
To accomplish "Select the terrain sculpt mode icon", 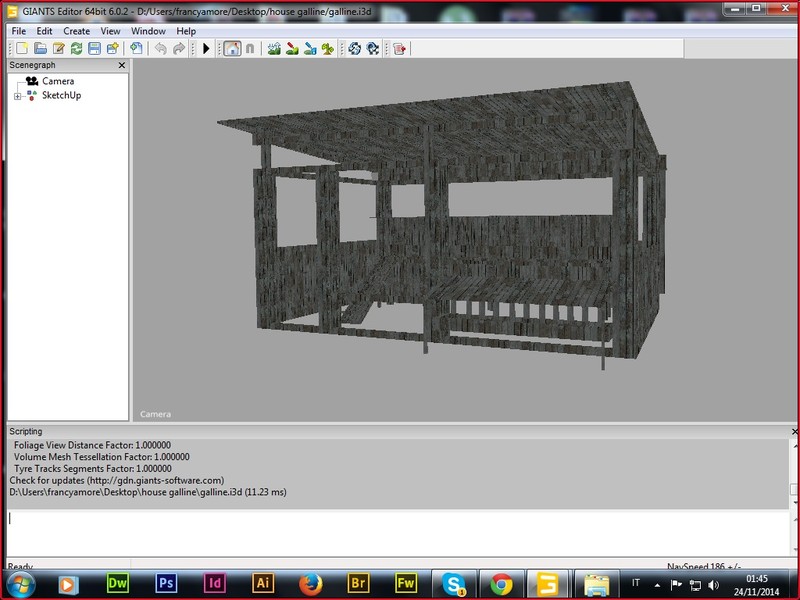I will click(274, 48).
